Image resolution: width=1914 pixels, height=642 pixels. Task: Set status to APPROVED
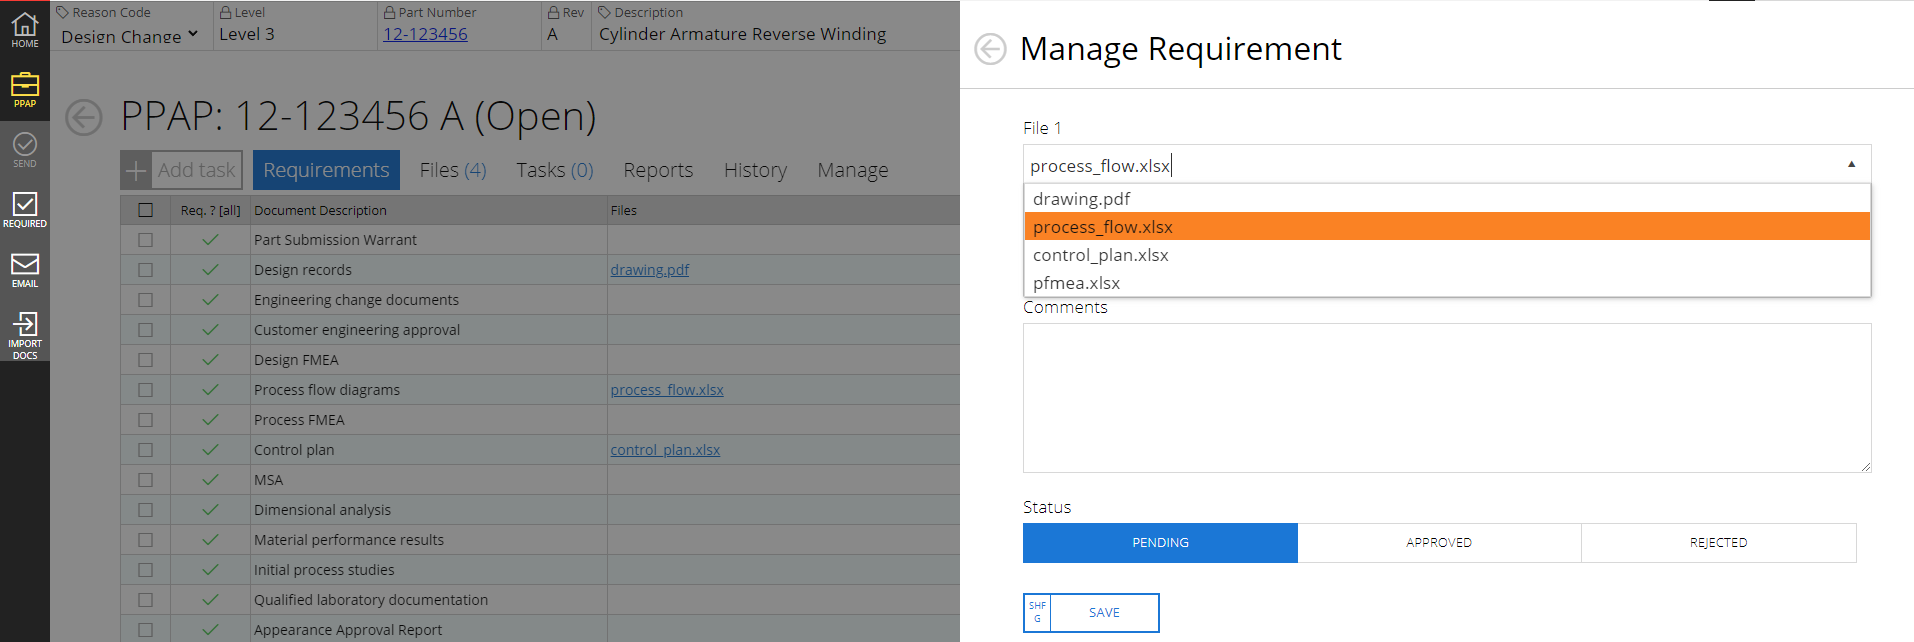point(1439,543)
